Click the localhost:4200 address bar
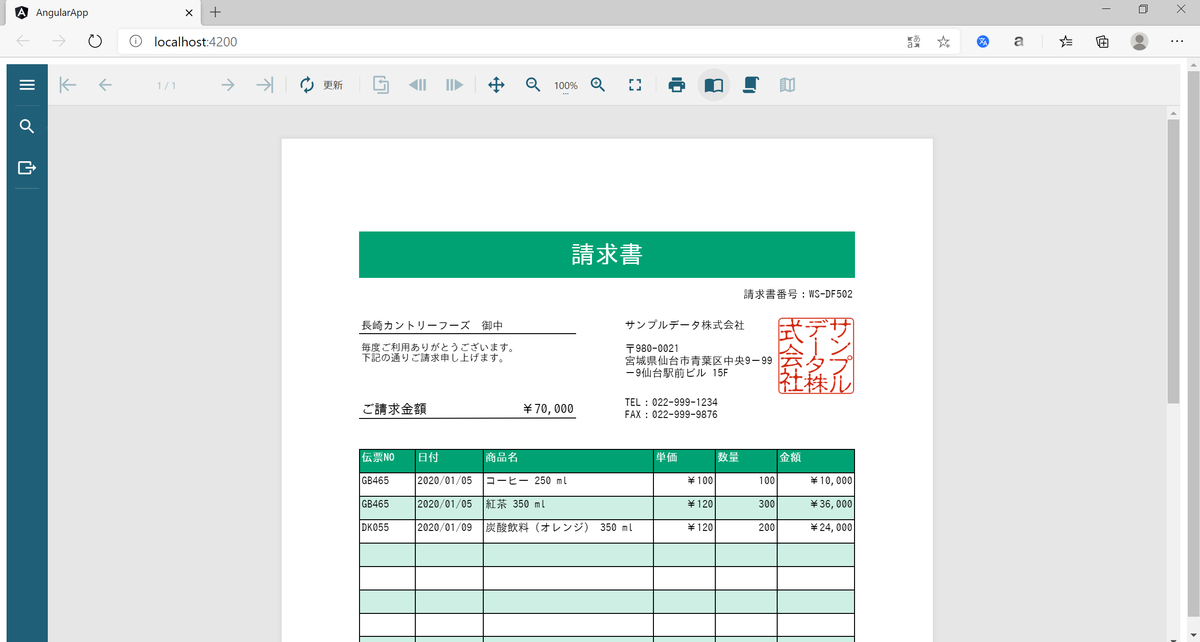The width and height of the screenshot is (1200, 642). (510, 41)
